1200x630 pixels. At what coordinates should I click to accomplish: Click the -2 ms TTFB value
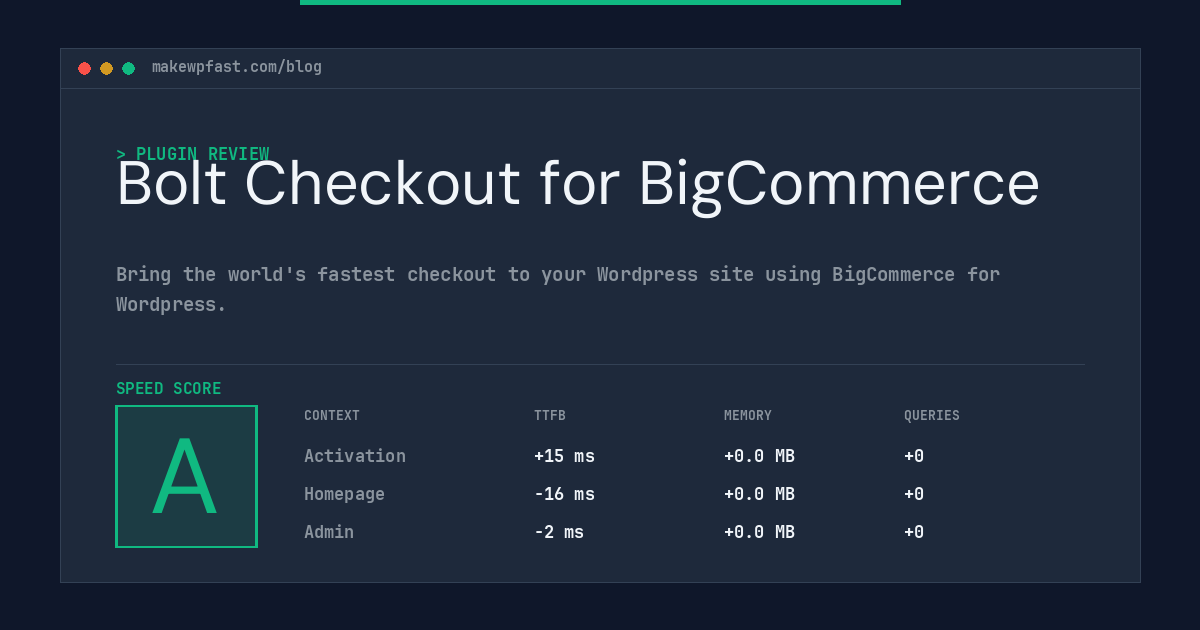(559, 532)
